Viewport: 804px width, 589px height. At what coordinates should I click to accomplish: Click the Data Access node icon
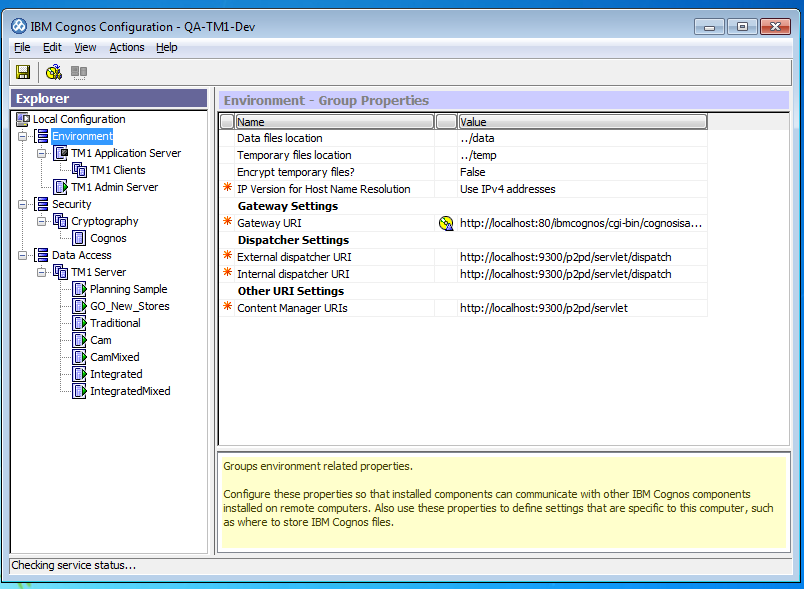click(x=42, y=255)
